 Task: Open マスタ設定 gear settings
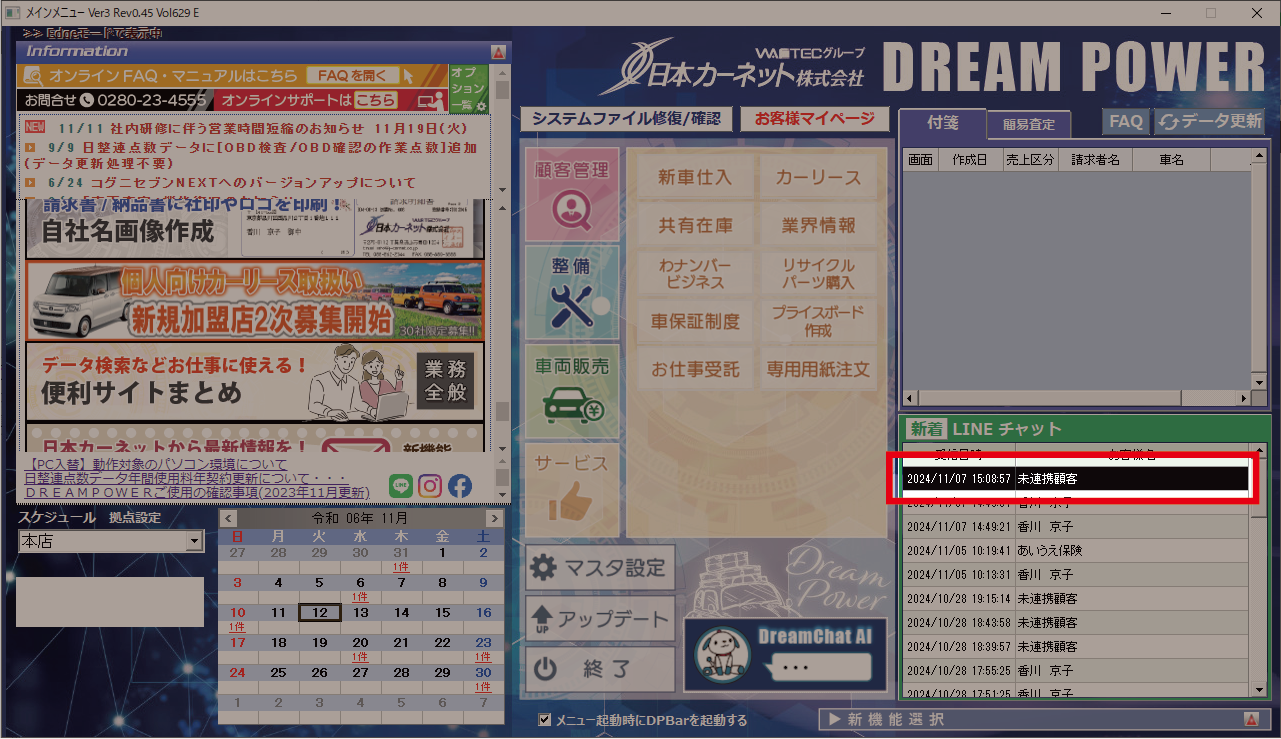[600, 568]
